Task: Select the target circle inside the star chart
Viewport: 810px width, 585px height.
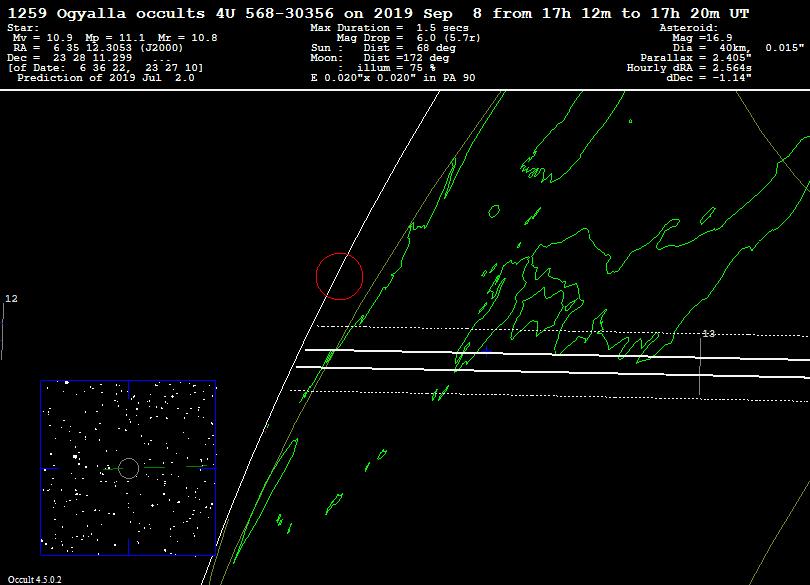Action: click(129, 469)
